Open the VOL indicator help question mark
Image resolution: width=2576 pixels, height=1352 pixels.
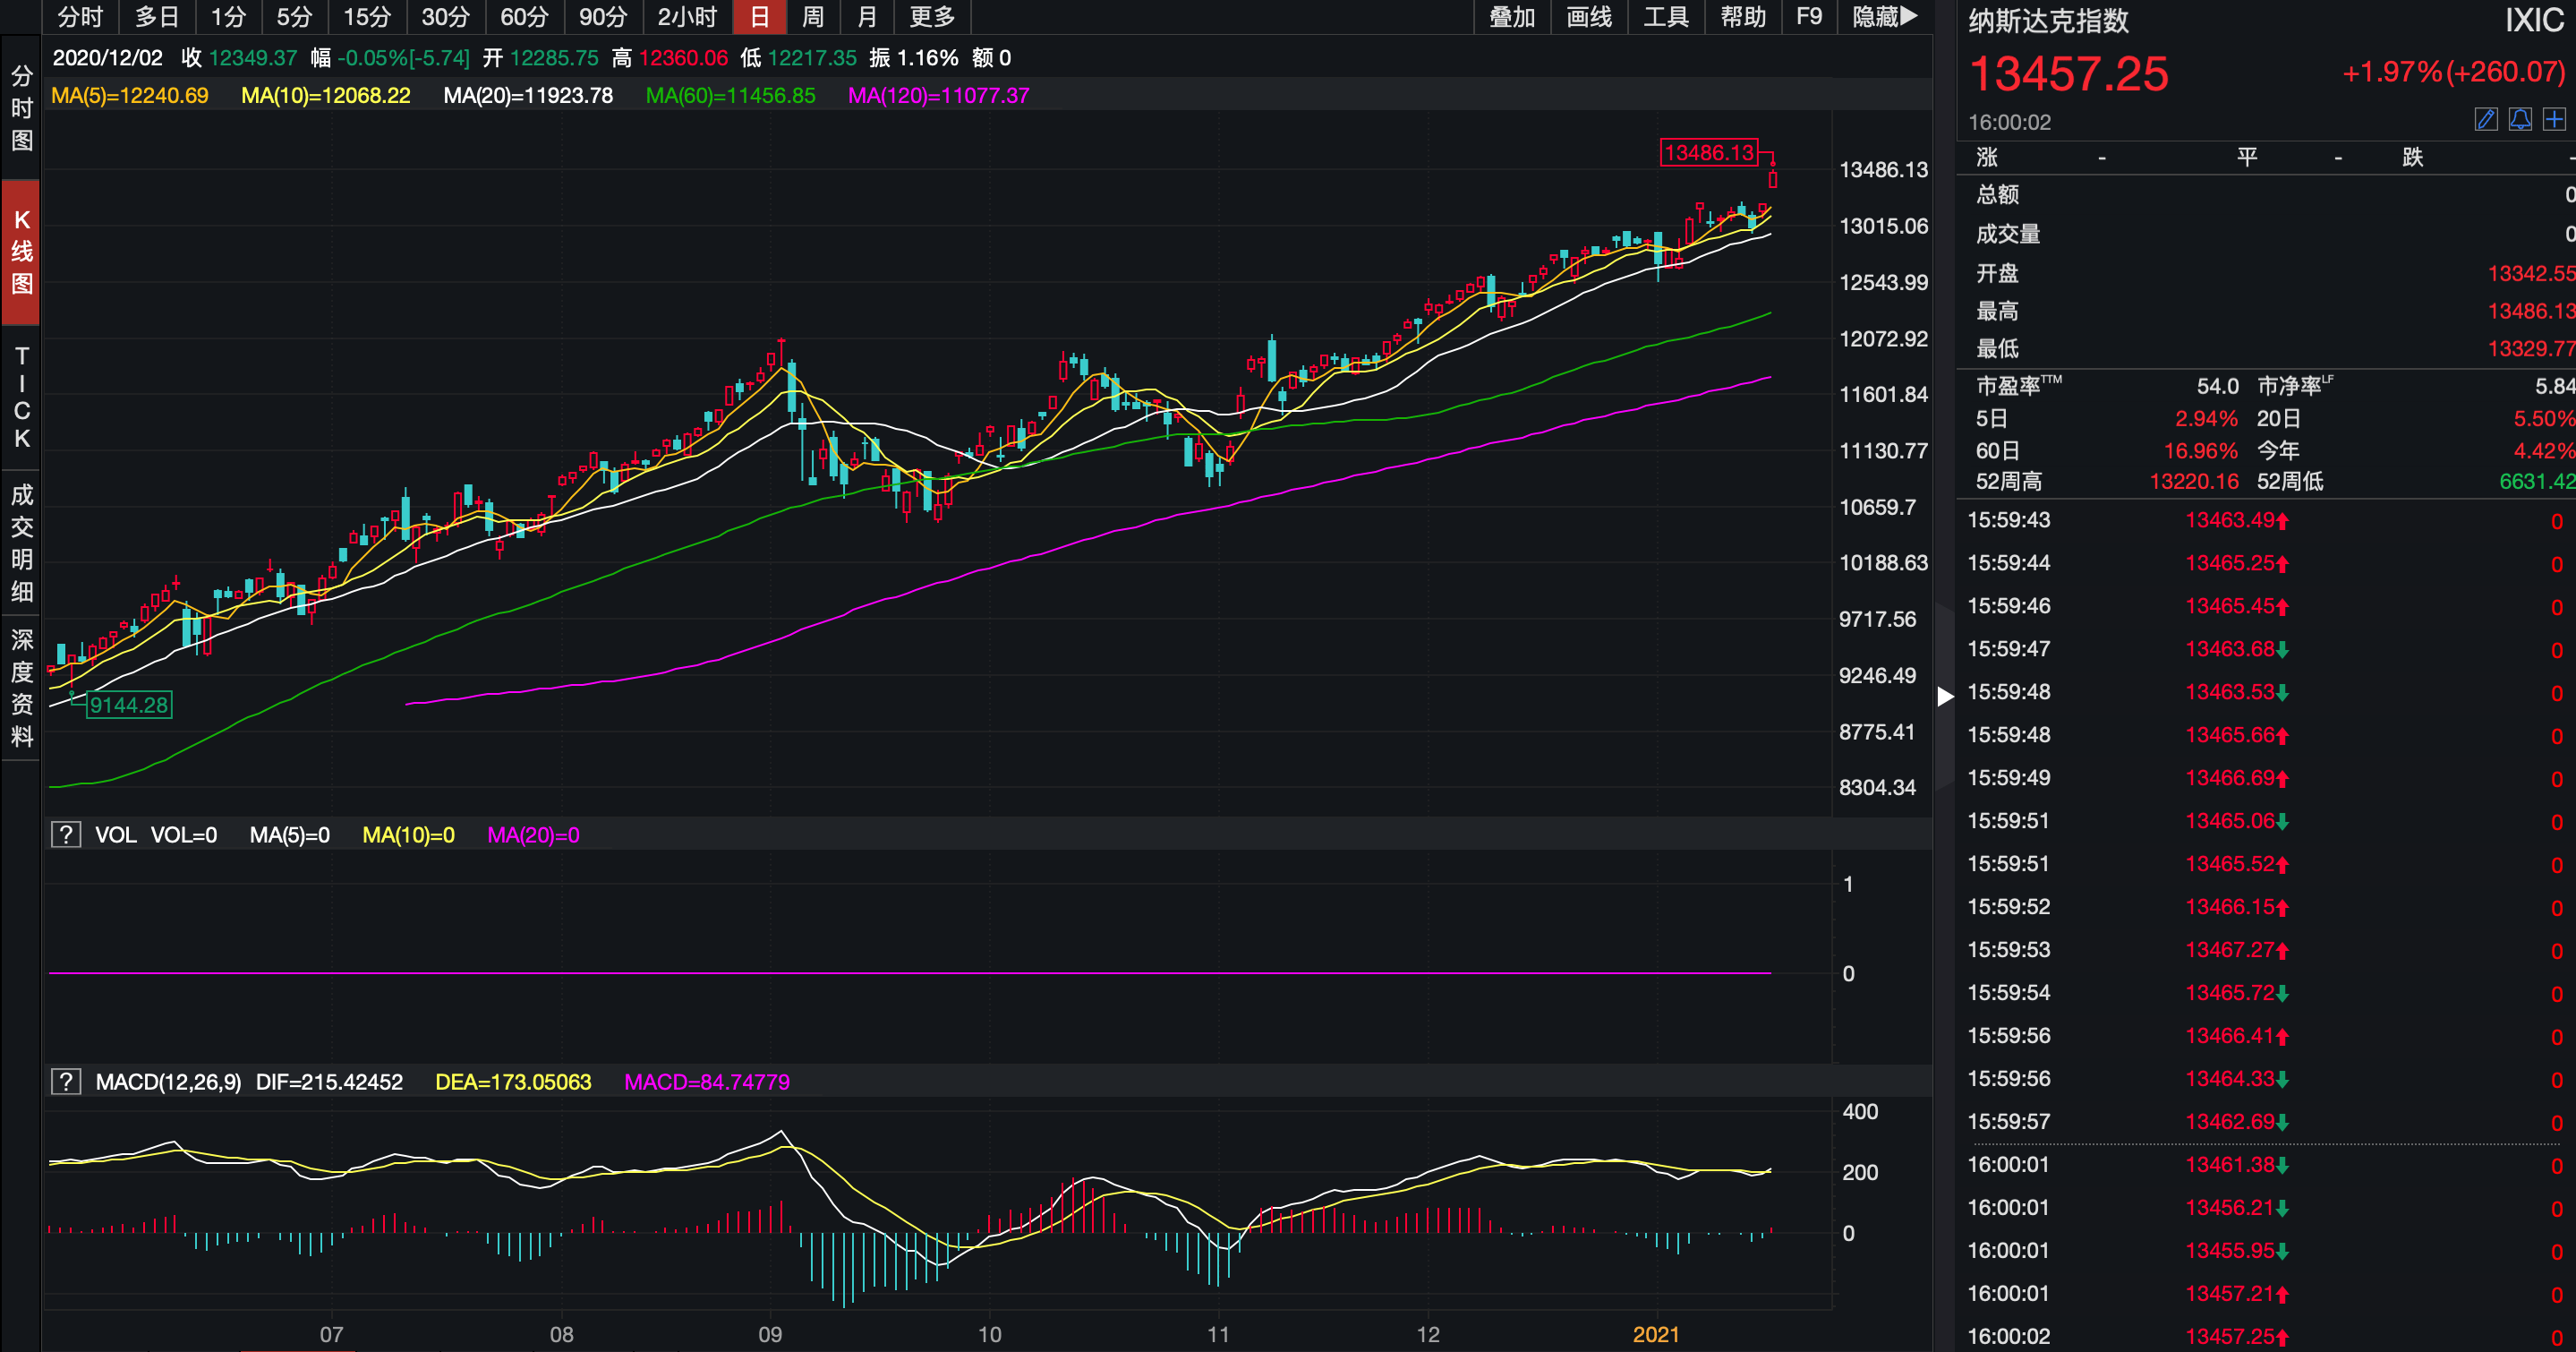click(x=66, y=834)
